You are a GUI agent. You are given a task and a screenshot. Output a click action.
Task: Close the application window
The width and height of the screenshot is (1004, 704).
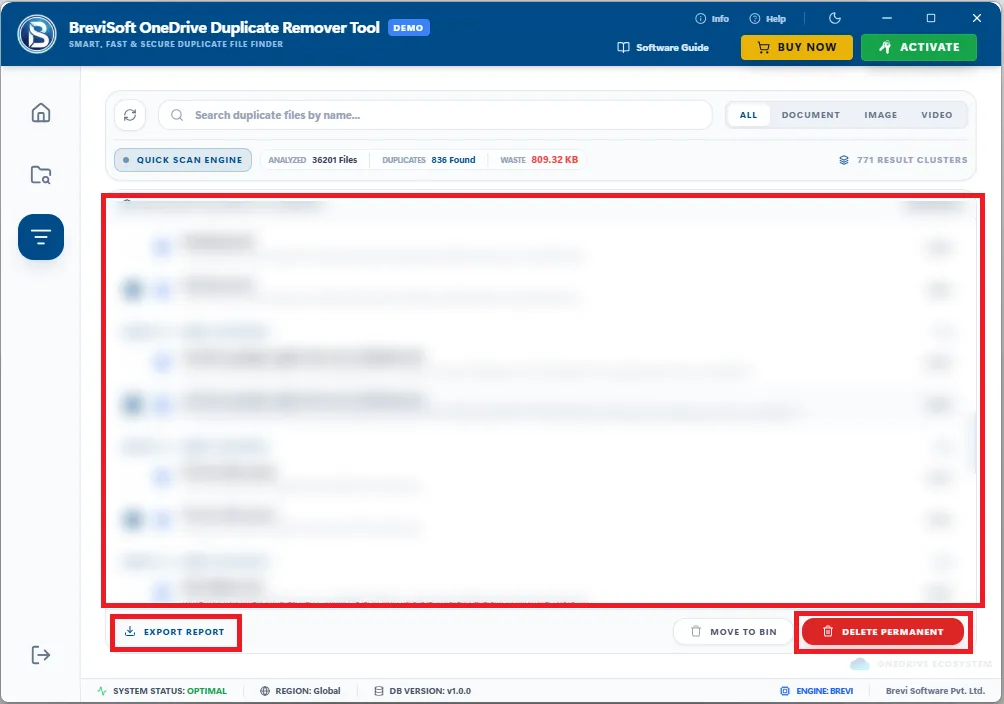pos(976,18)
